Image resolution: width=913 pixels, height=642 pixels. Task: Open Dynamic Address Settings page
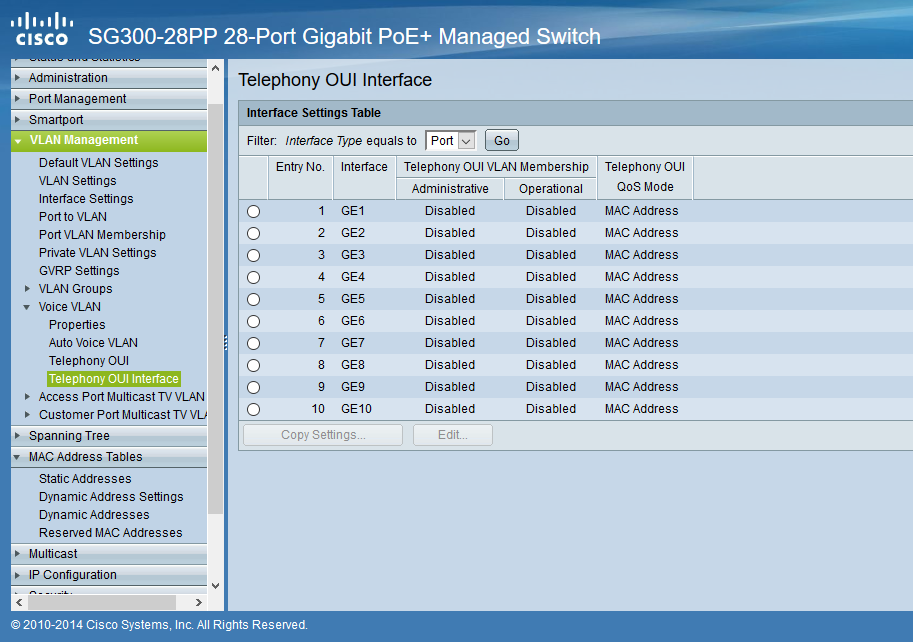[111, 497]
